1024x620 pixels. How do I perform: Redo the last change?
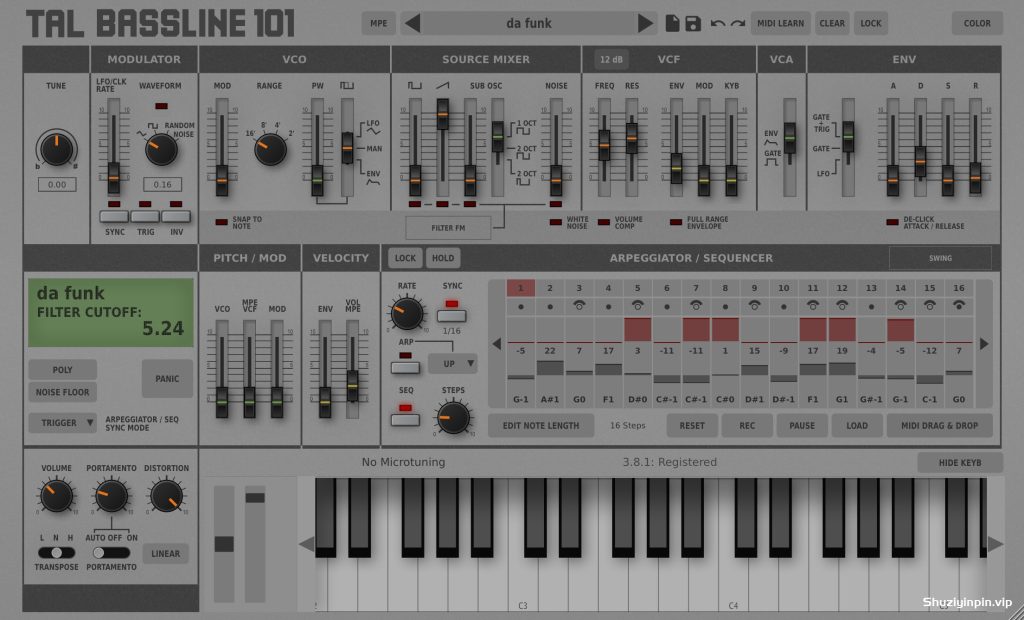tap(738, 24)
